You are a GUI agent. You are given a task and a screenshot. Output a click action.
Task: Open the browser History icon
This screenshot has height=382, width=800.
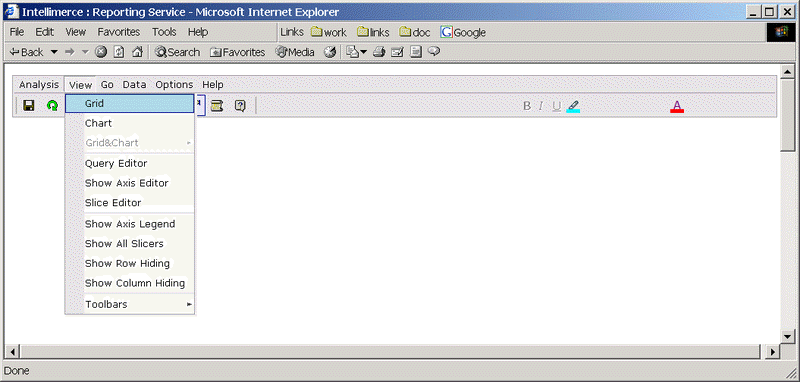pos(331,52)
